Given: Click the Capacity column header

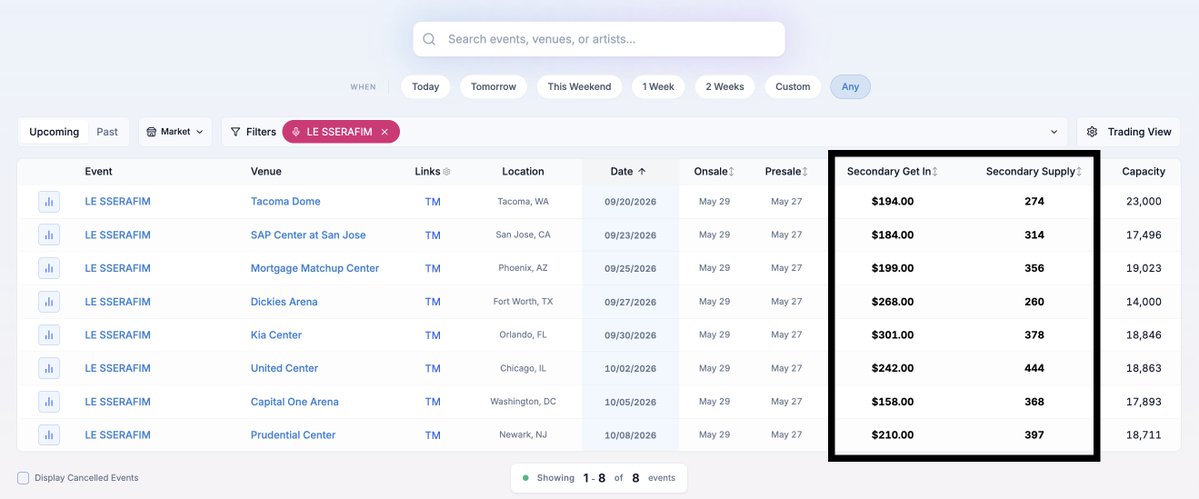Looking at the screenshot, I should coord(1143,172).
